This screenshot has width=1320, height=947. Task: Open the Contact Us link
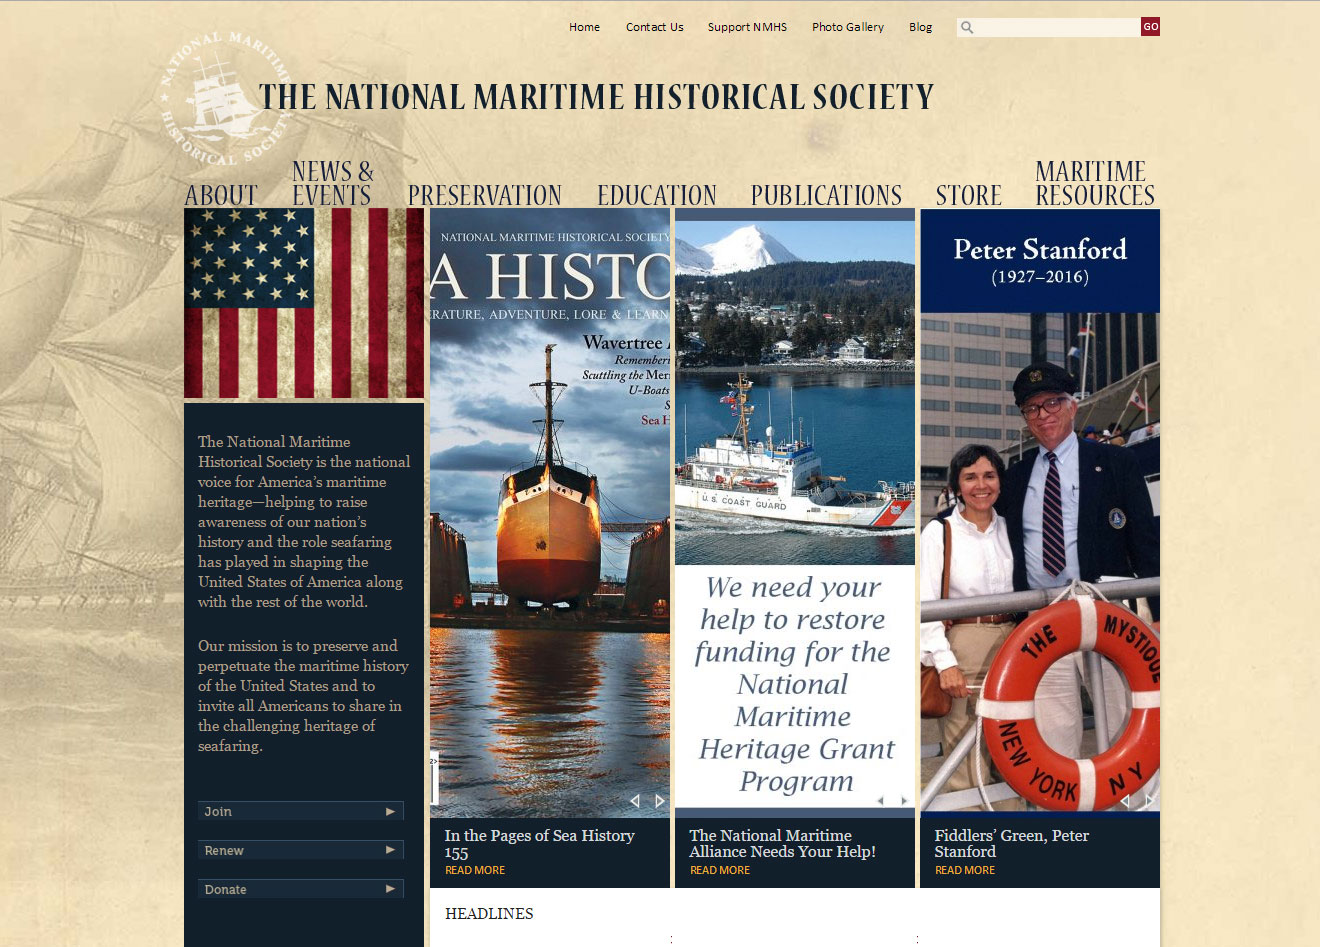click(x=655, y=27)
